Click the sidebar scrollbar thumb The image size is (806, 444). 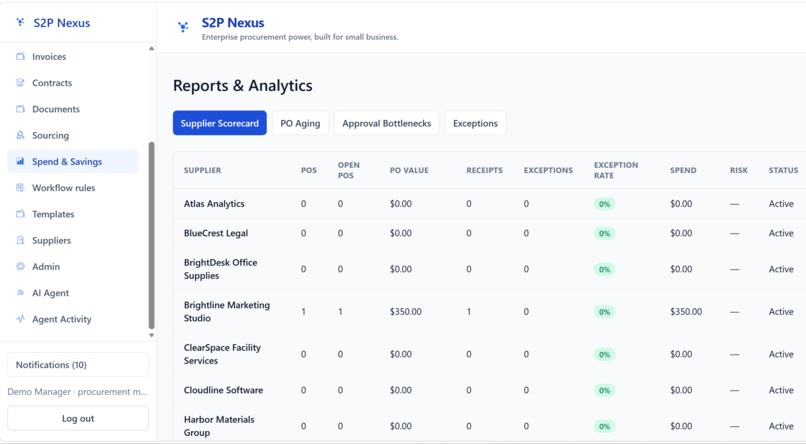point(151,235)
